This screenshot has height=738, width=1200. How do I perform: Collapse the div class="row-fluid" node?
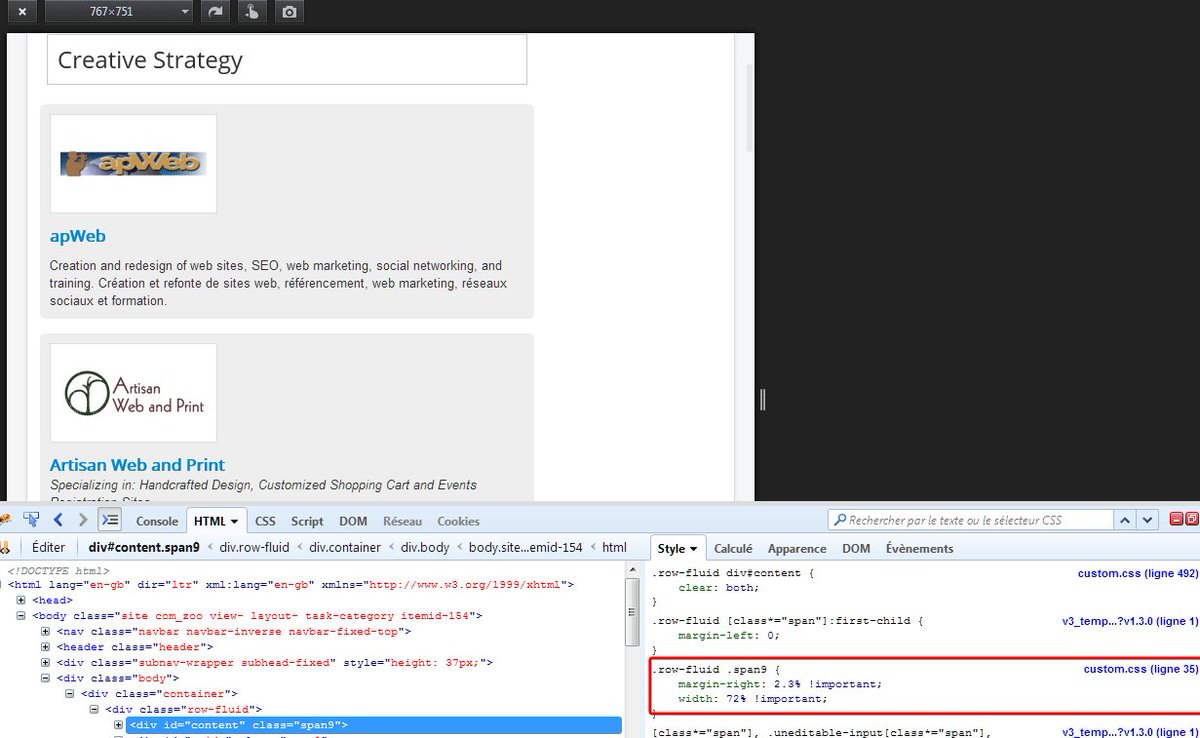coord(95,709)
